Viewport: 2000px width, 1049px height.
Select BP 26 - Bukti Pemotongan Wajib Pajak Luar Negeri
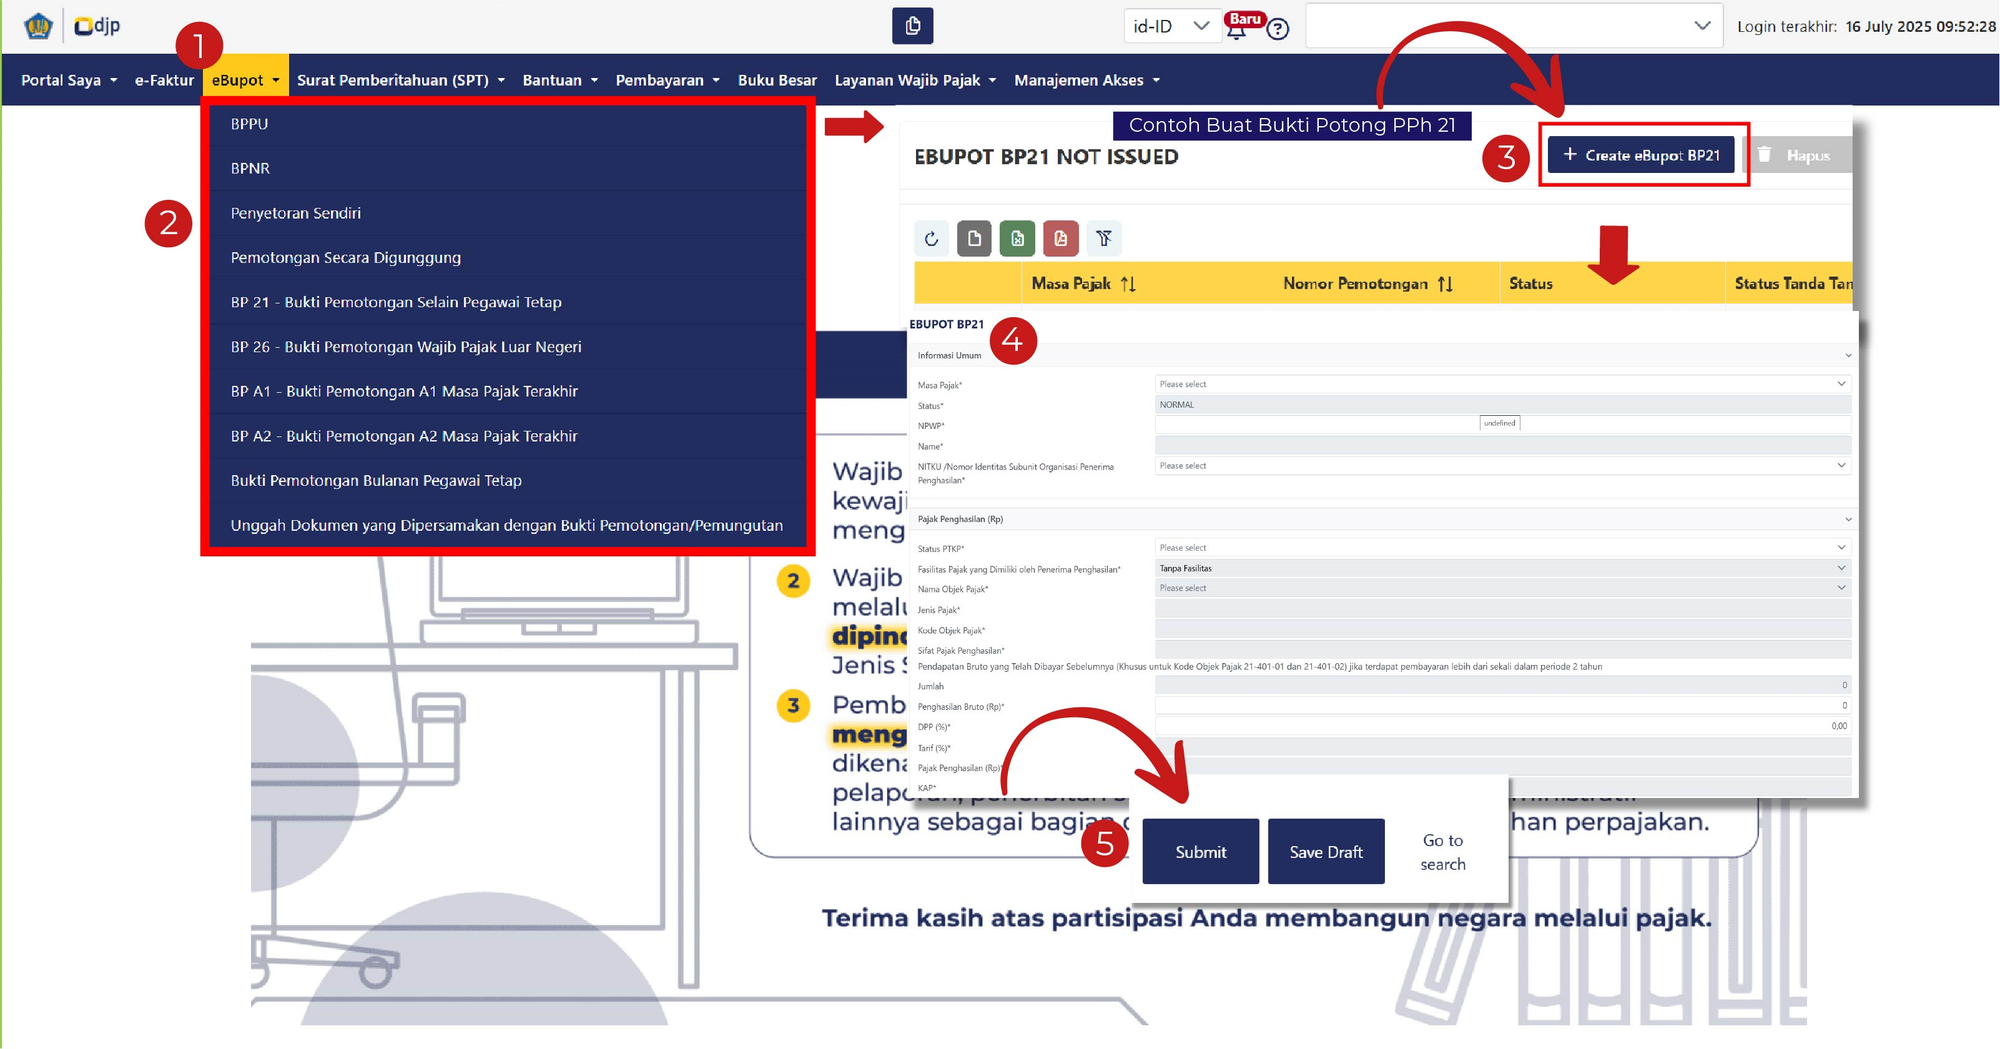click(x=405, y=346)
